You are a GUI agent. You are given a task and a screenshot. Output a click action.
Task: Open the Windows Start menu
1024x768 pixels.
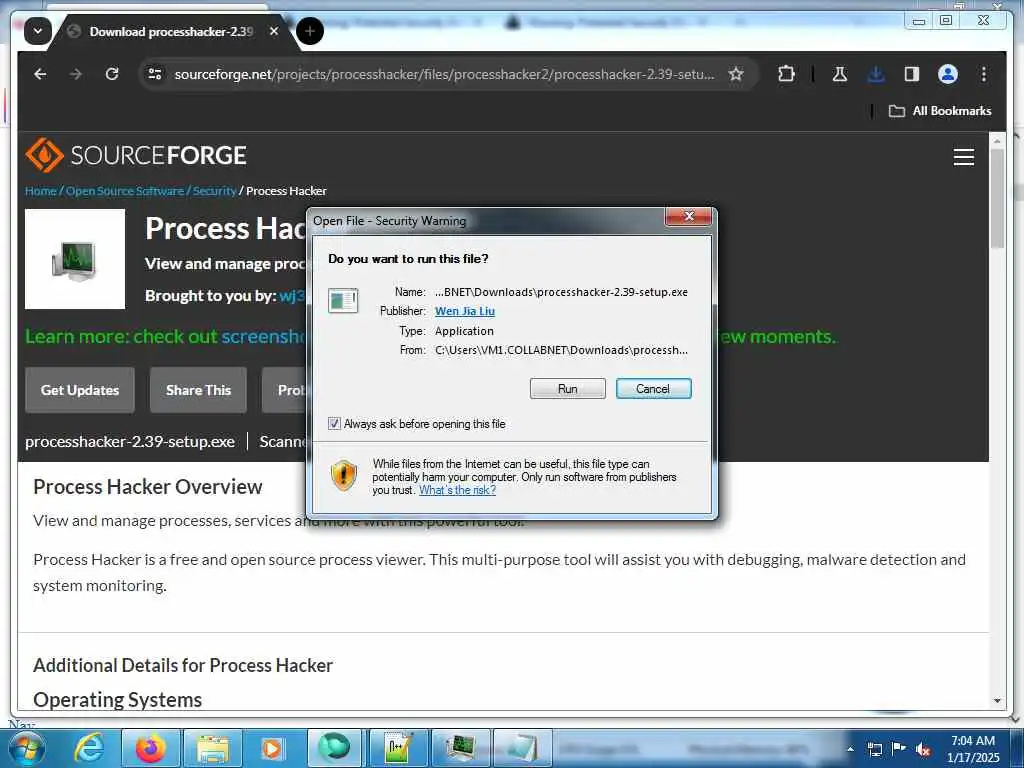pos(26,748)
